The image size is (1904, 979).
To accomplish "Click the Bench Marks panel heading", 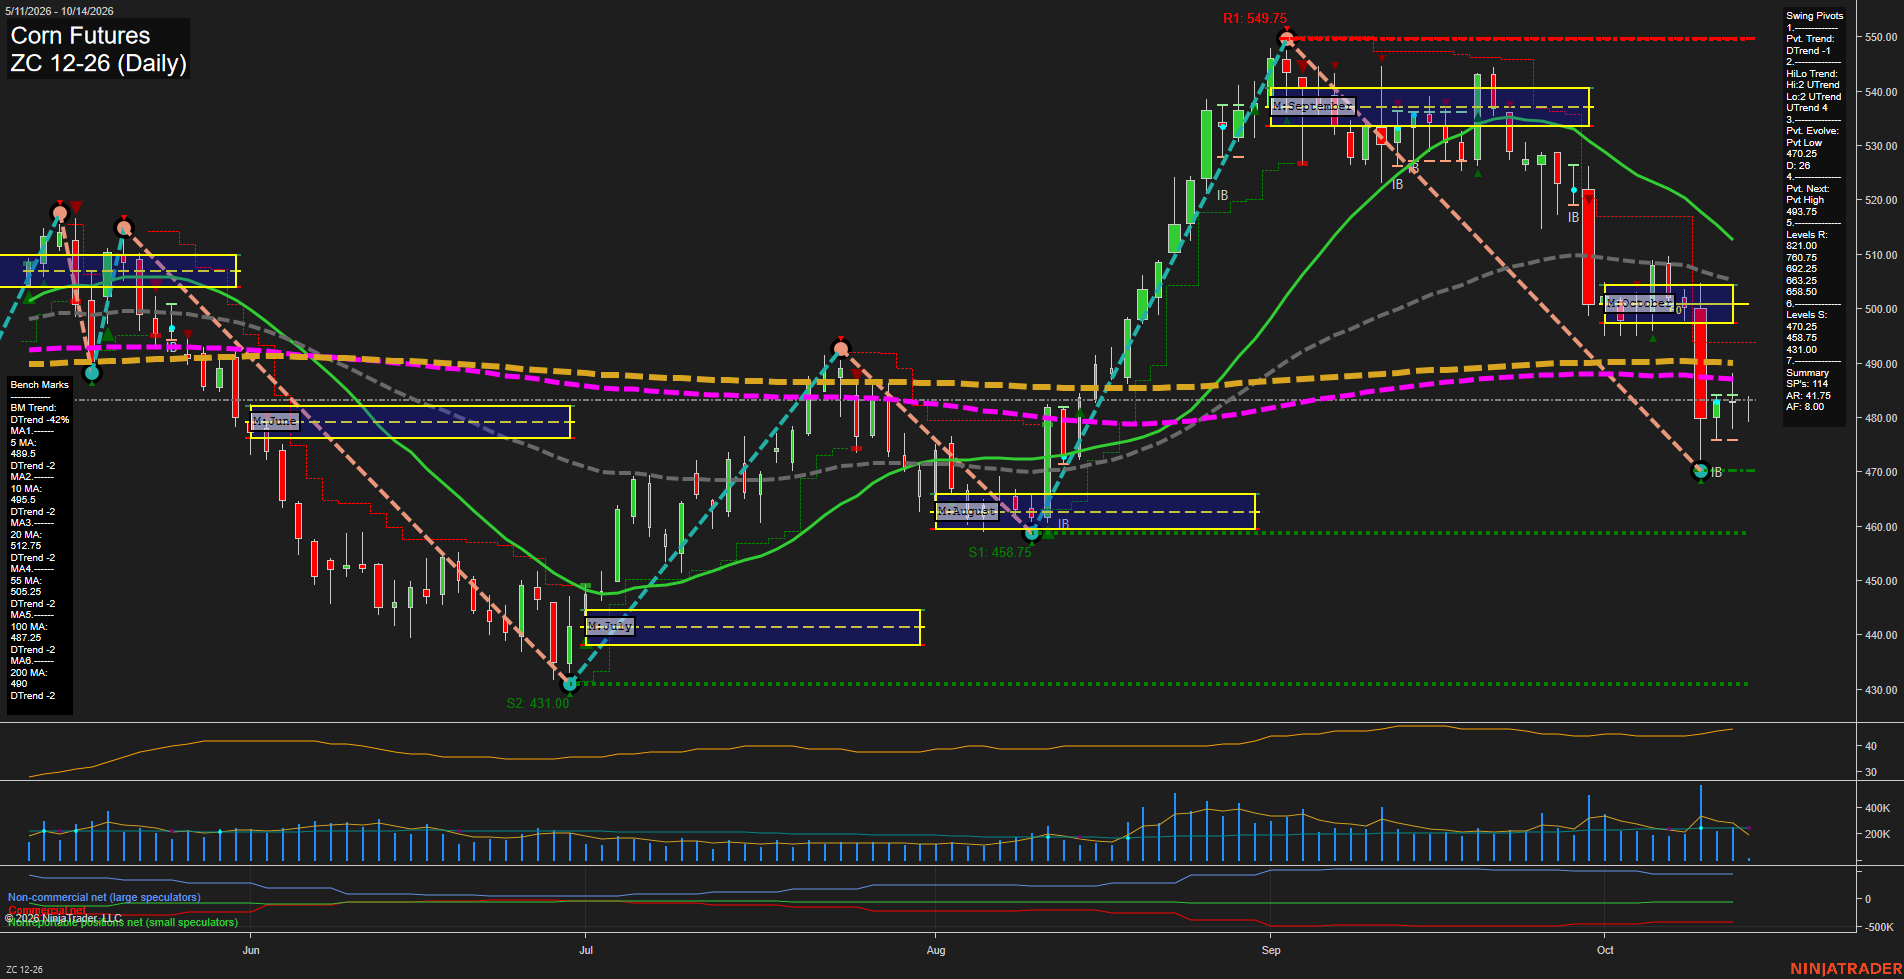I will [x=40, y=385].
